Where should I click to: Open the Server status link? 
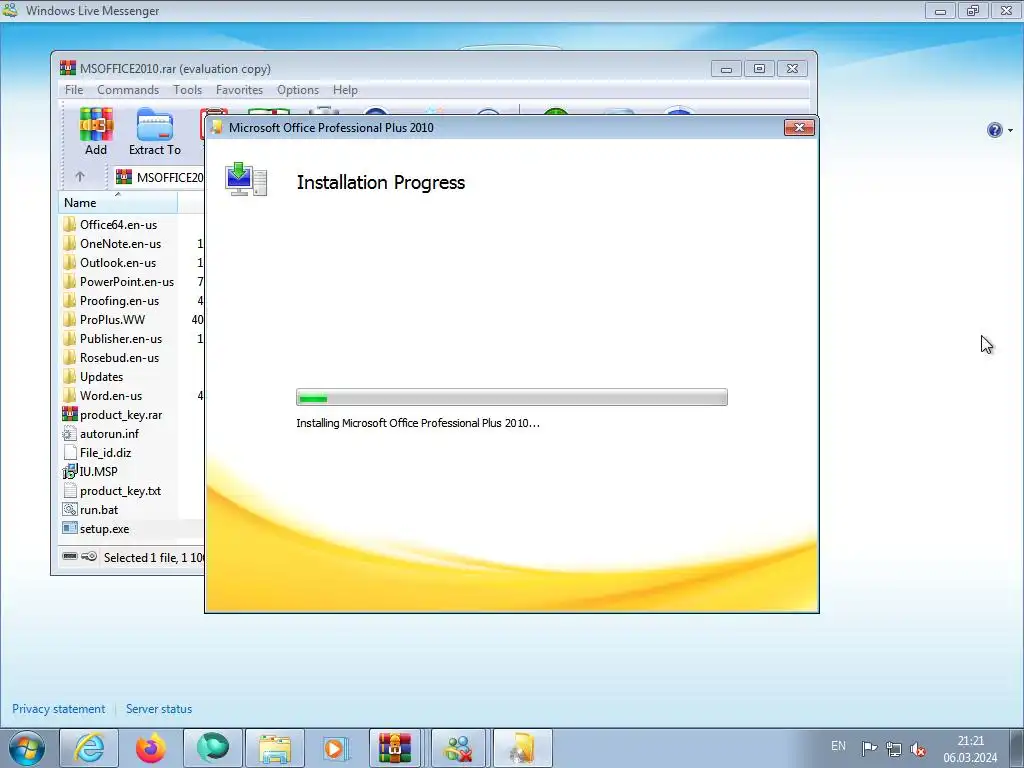(159, 709)
